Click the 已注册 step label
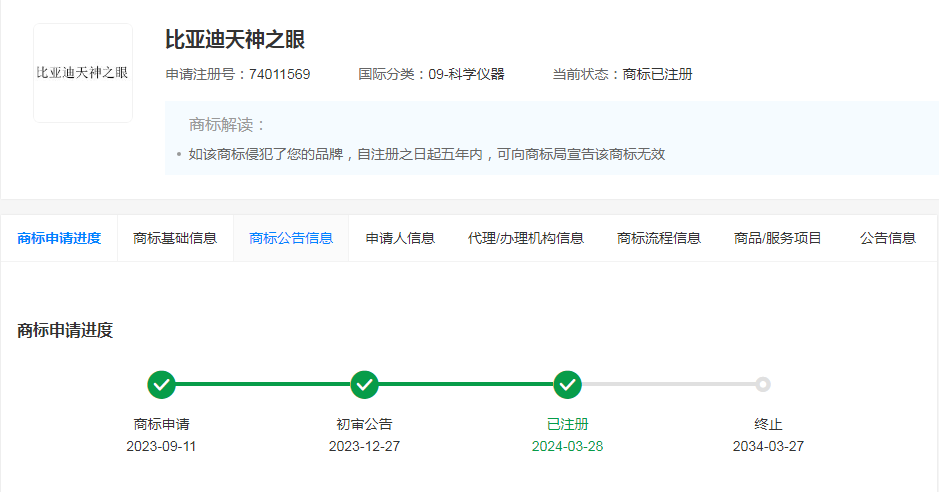This screenshot has height=492, width=939. [568, 424]
